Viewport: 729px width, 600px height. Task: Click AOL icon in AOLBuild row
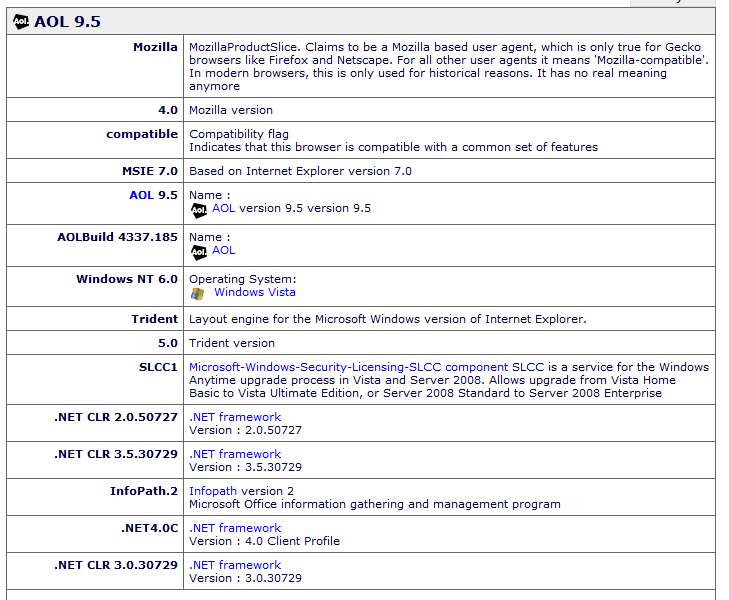(x=199, y=252)
